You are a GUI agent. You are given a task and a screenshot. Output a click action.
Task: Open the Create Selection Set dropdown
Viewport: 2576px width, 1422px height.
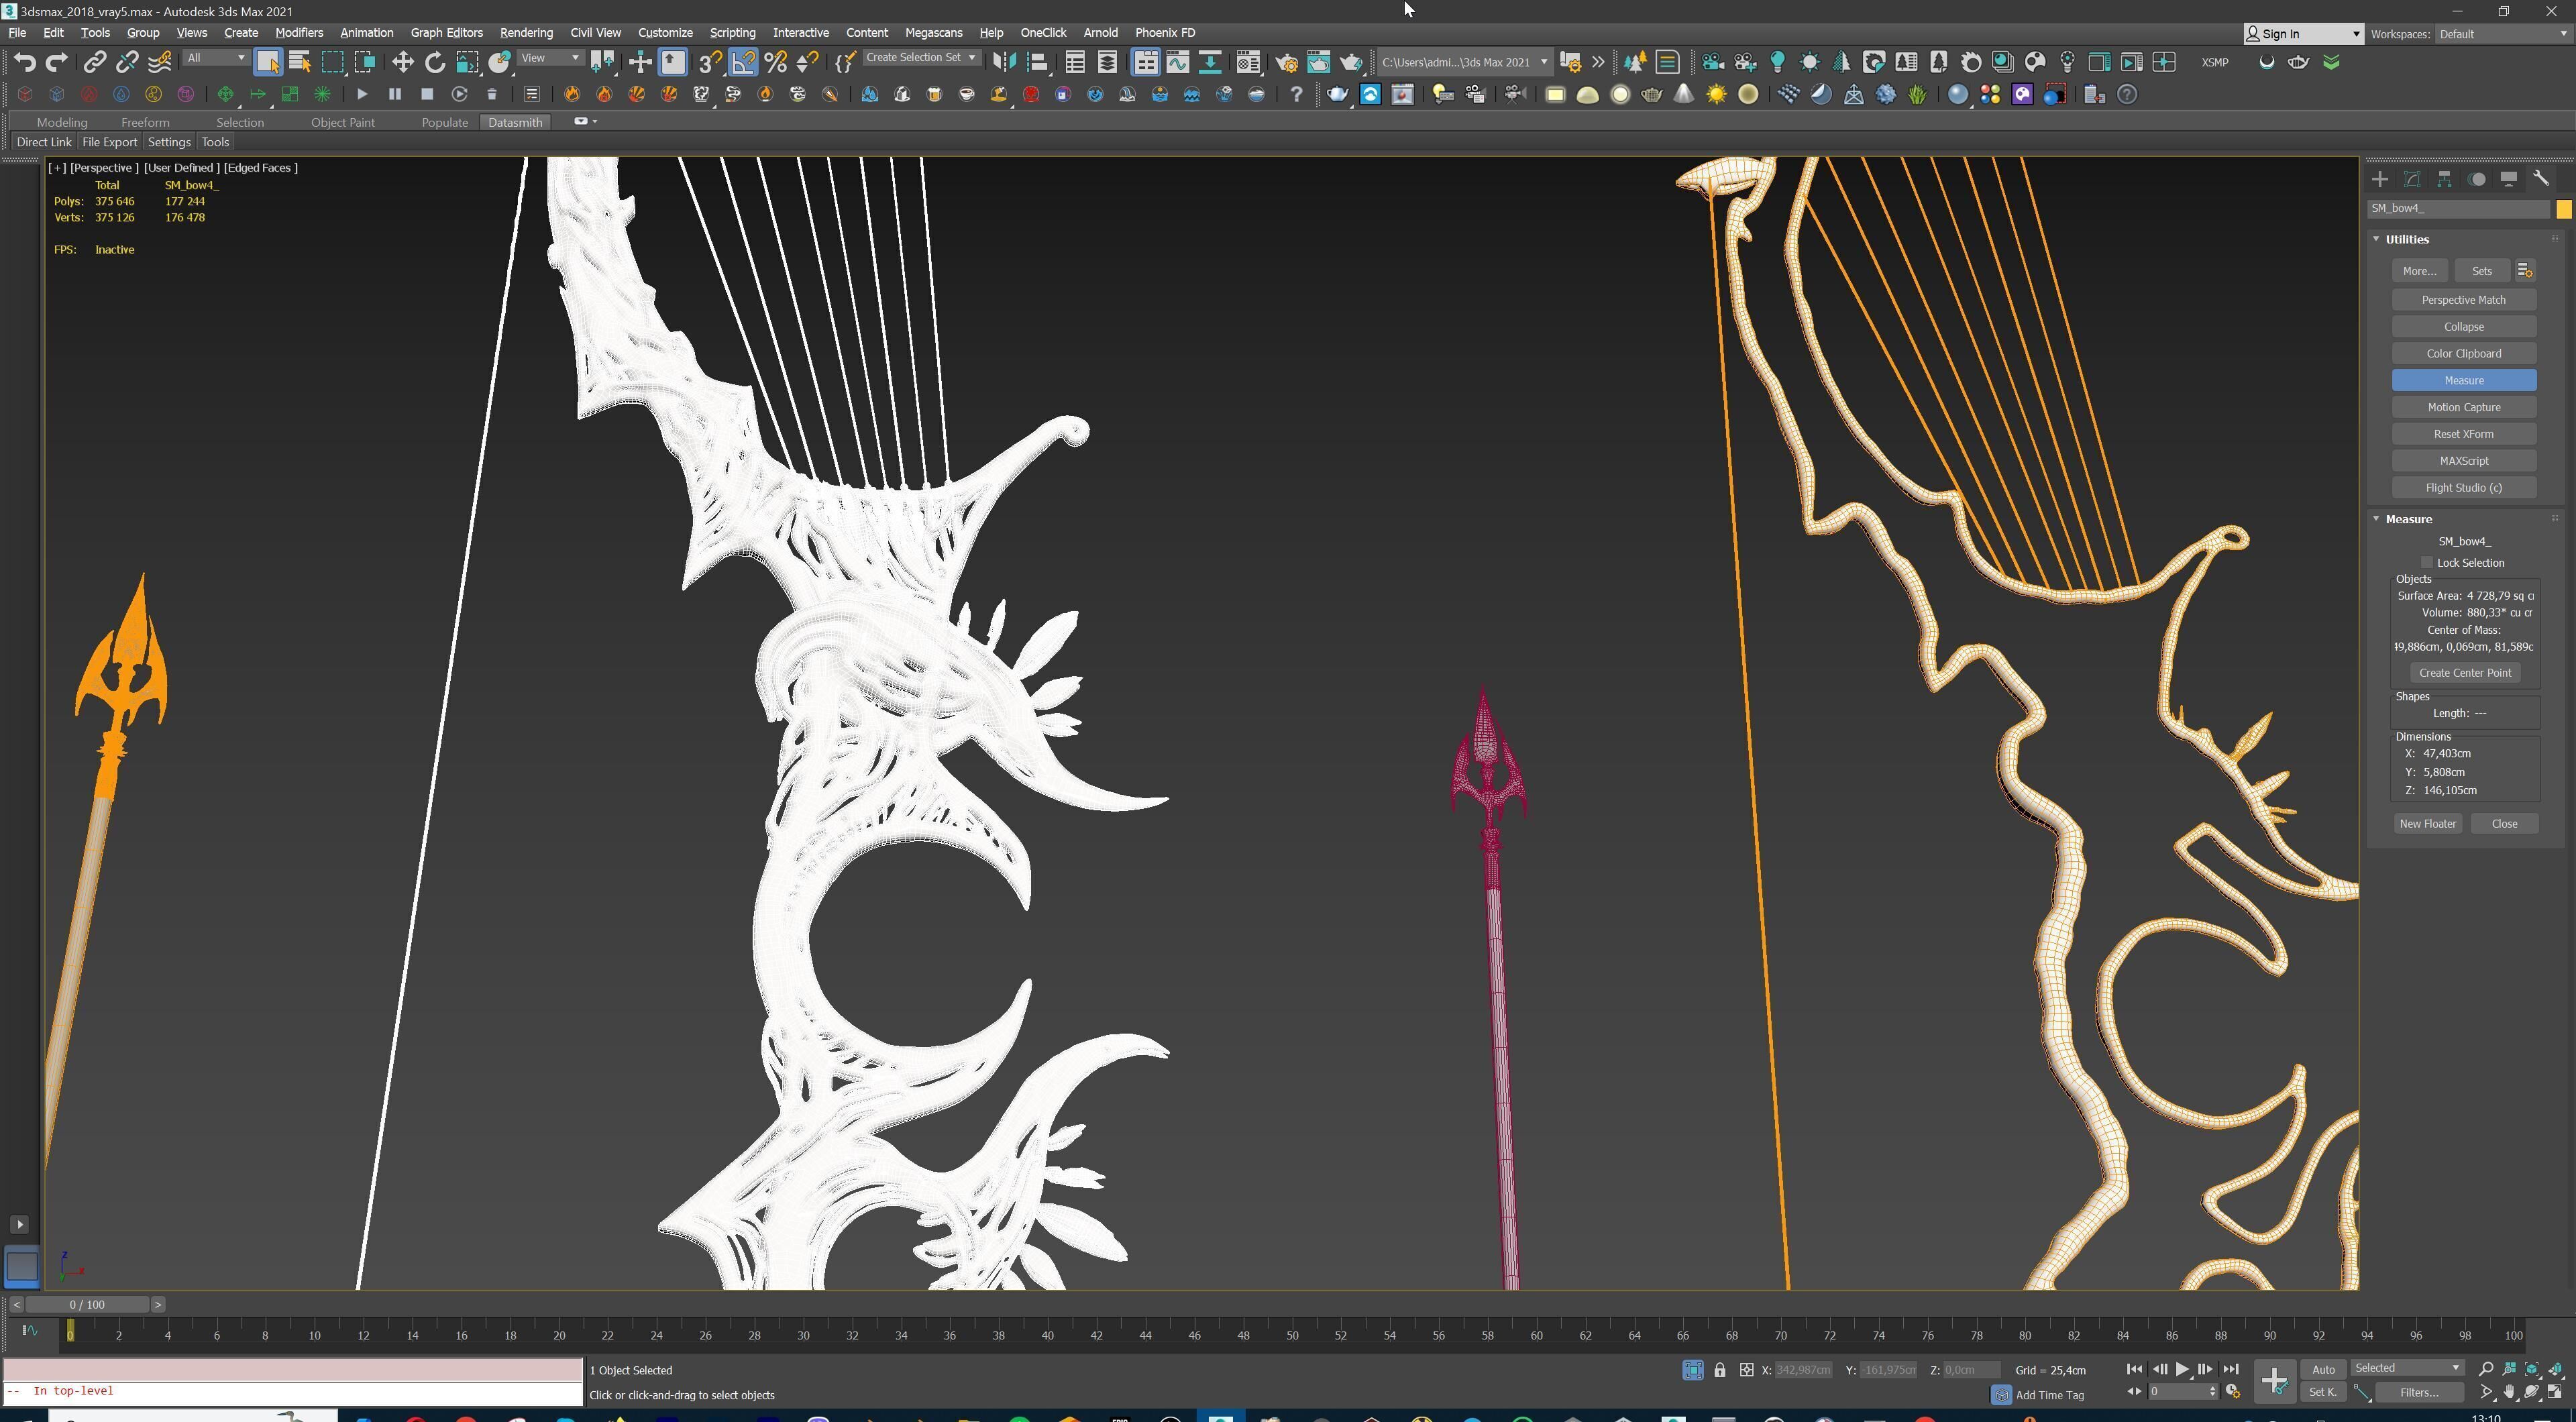pos(971,57)
